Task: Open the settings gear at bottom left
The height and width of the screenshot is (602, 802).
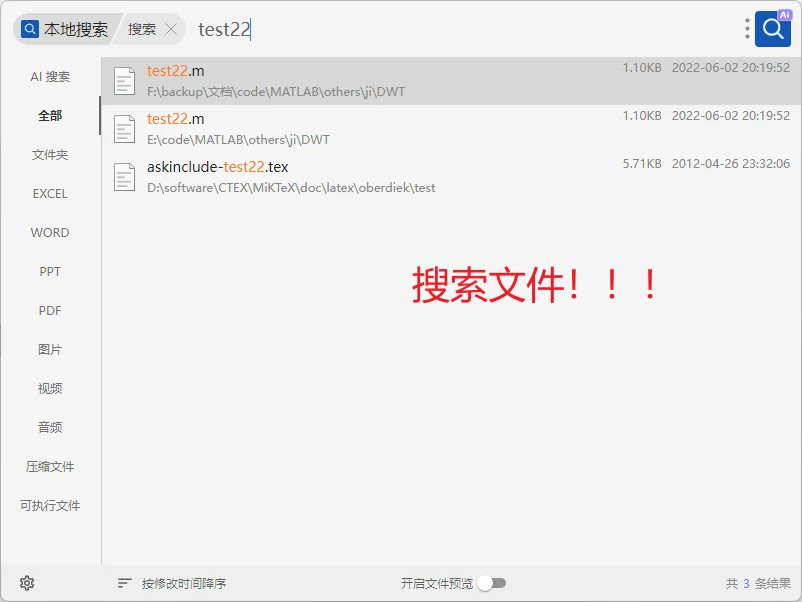Action: [x=27, y=583]
